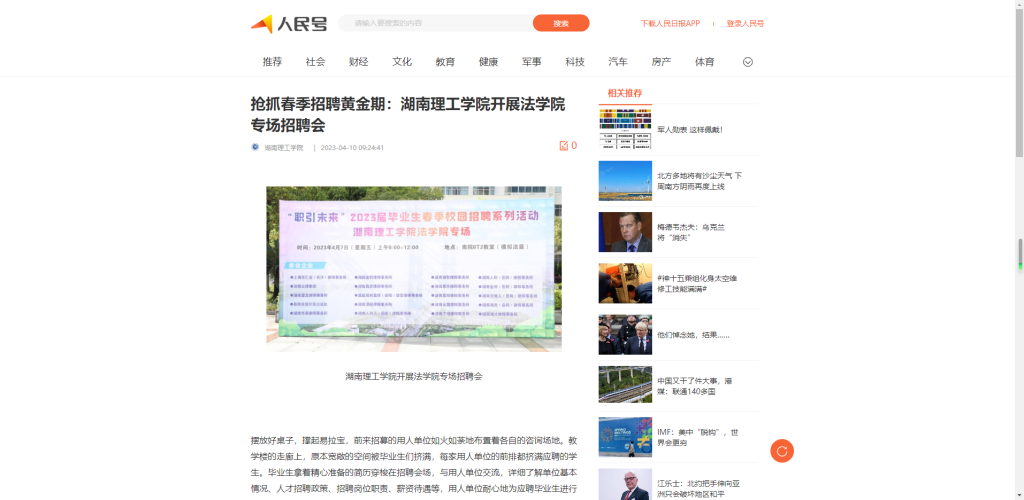Click the 下载人民日报APP link

pos(670,23)
